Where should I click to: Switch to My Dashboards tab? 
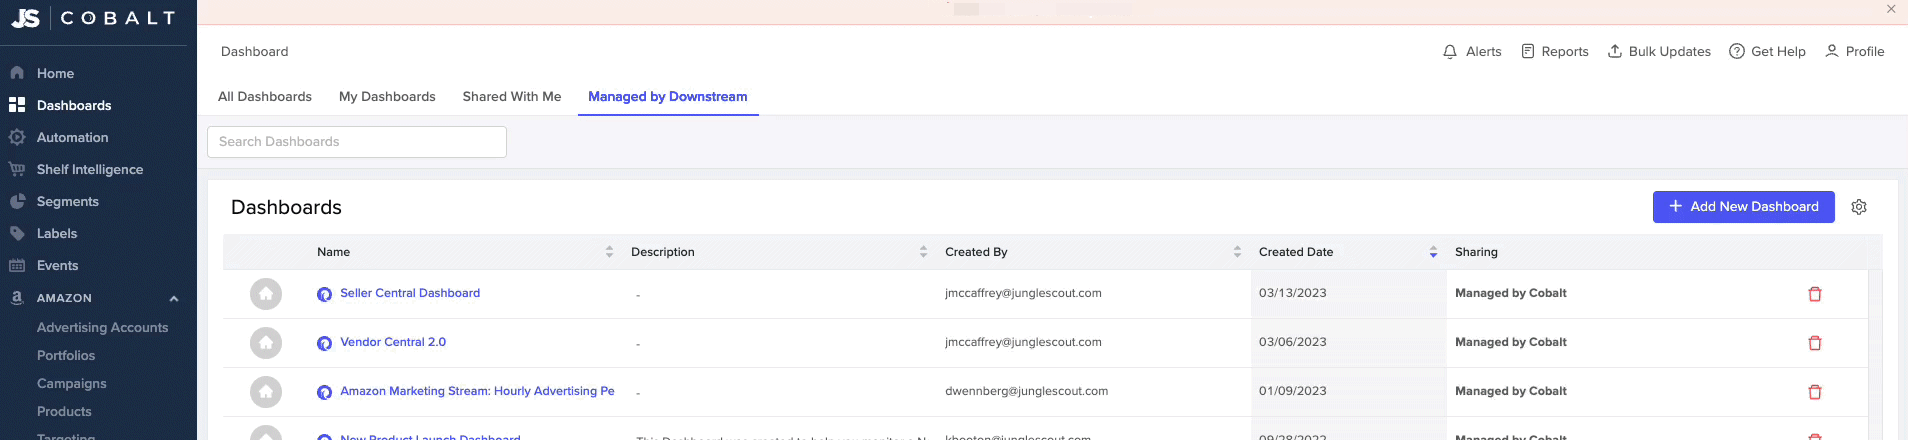click(387, 96)
